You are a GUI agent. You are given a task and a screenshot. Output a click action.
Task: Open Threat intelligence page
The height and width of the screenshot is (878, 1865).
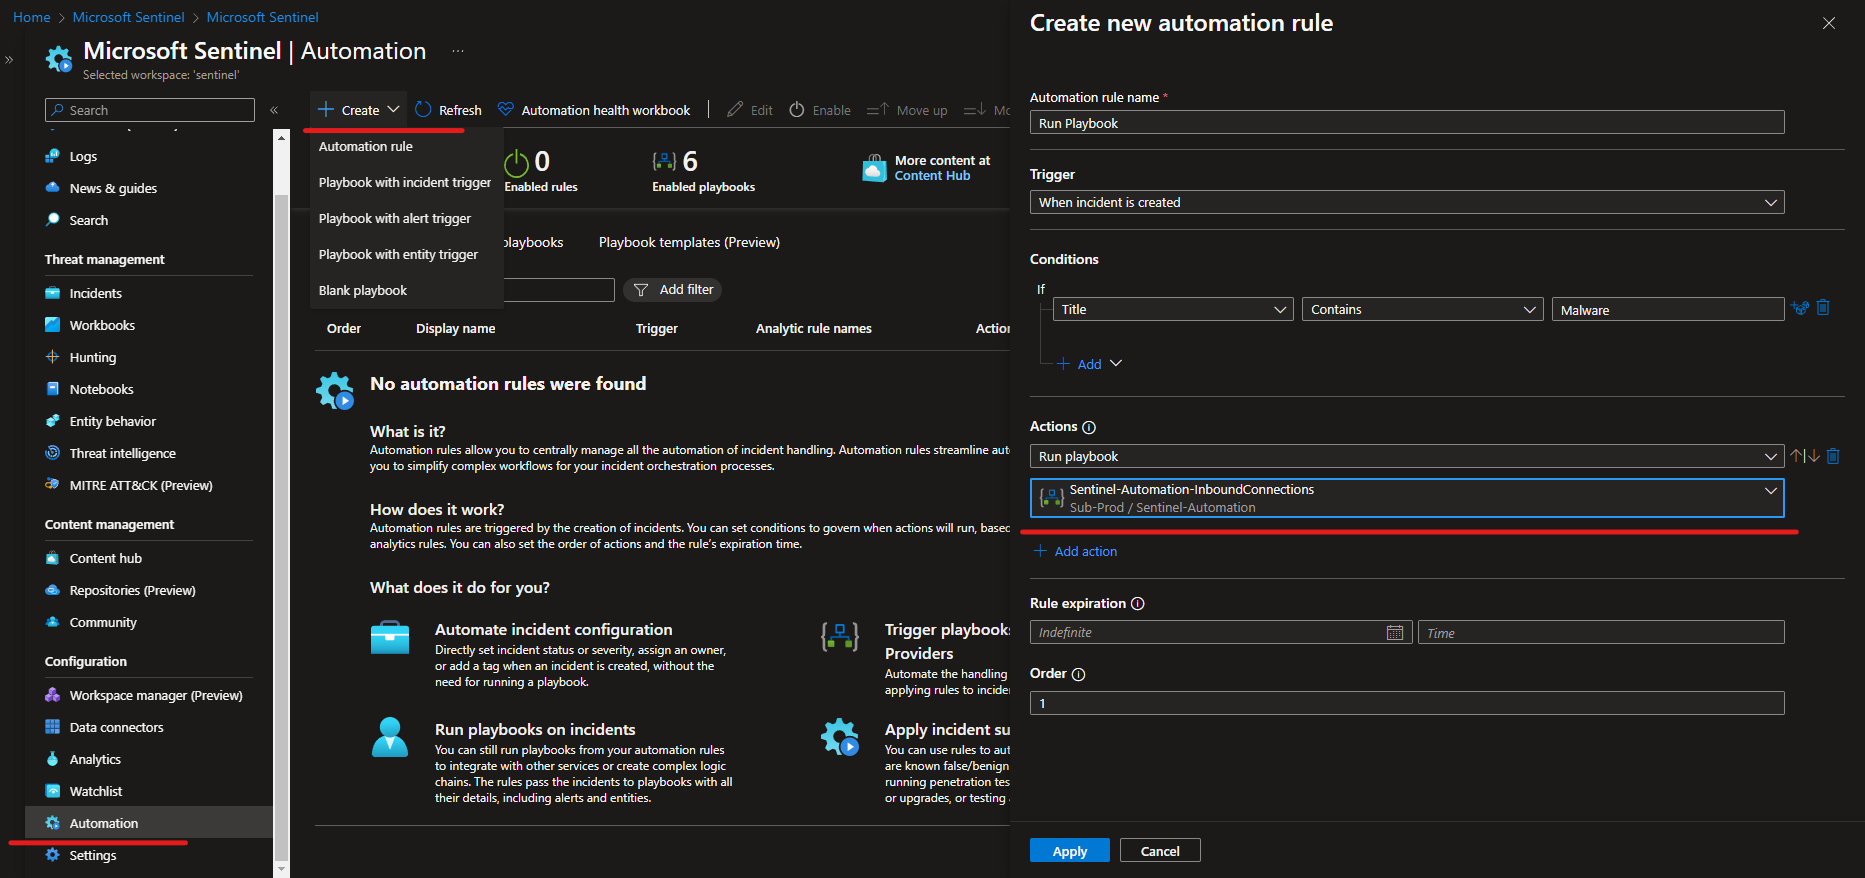(122, 453)
